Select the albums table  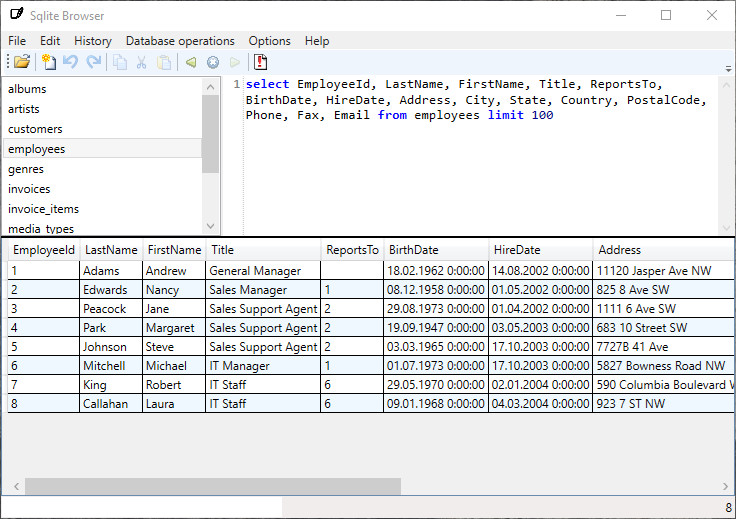pos(102,89)
